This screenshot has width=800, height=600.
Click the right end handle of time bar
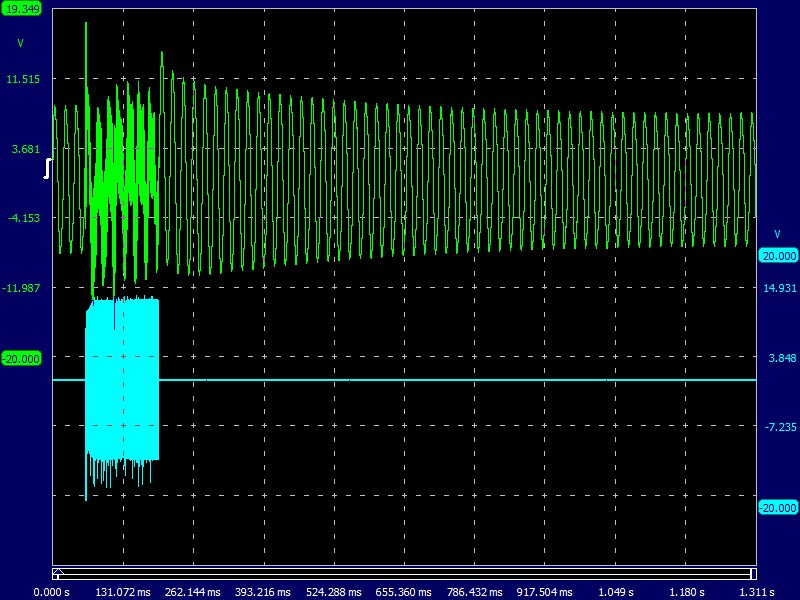pos(753,574)
